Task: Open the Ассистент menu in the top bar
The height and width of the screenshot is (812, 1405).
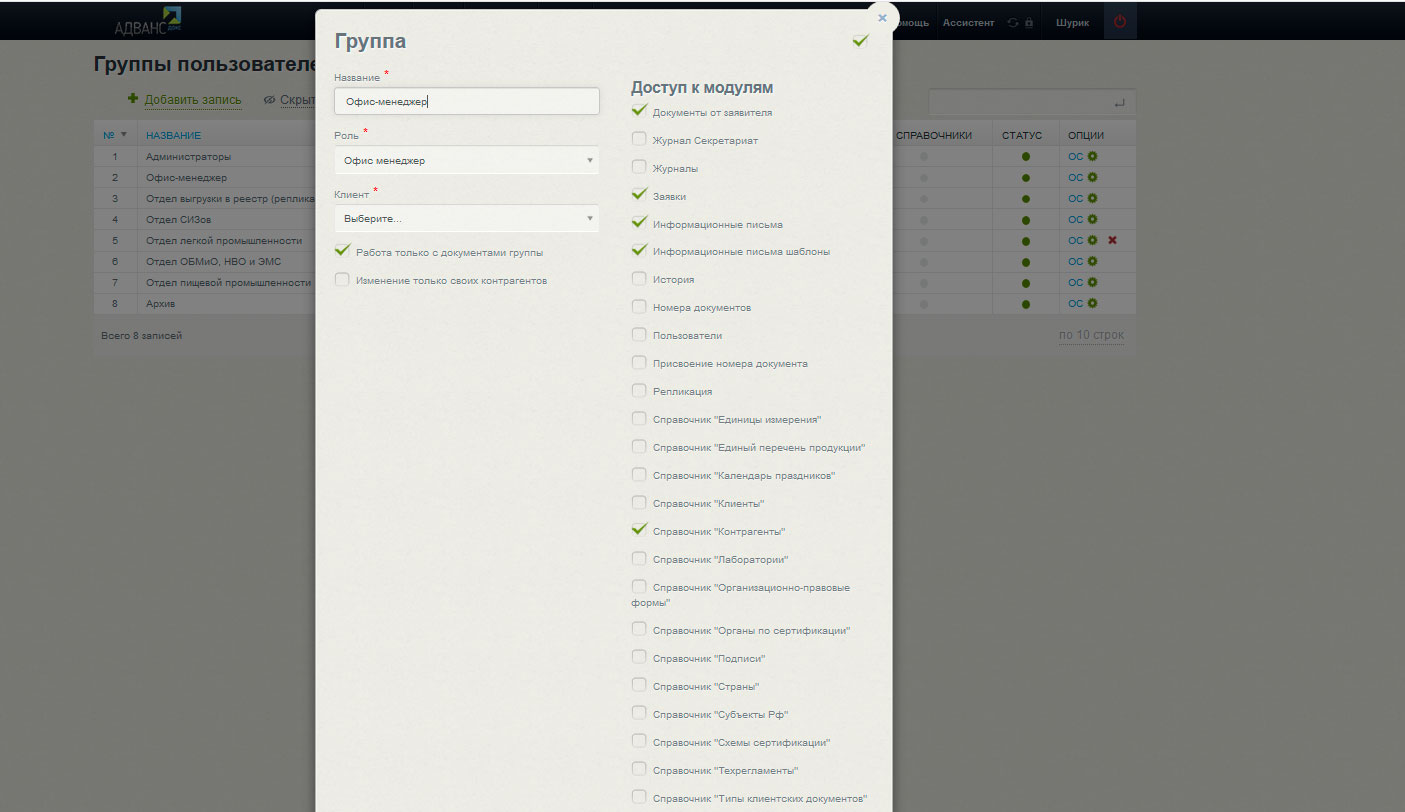Action: pos(968,23)
